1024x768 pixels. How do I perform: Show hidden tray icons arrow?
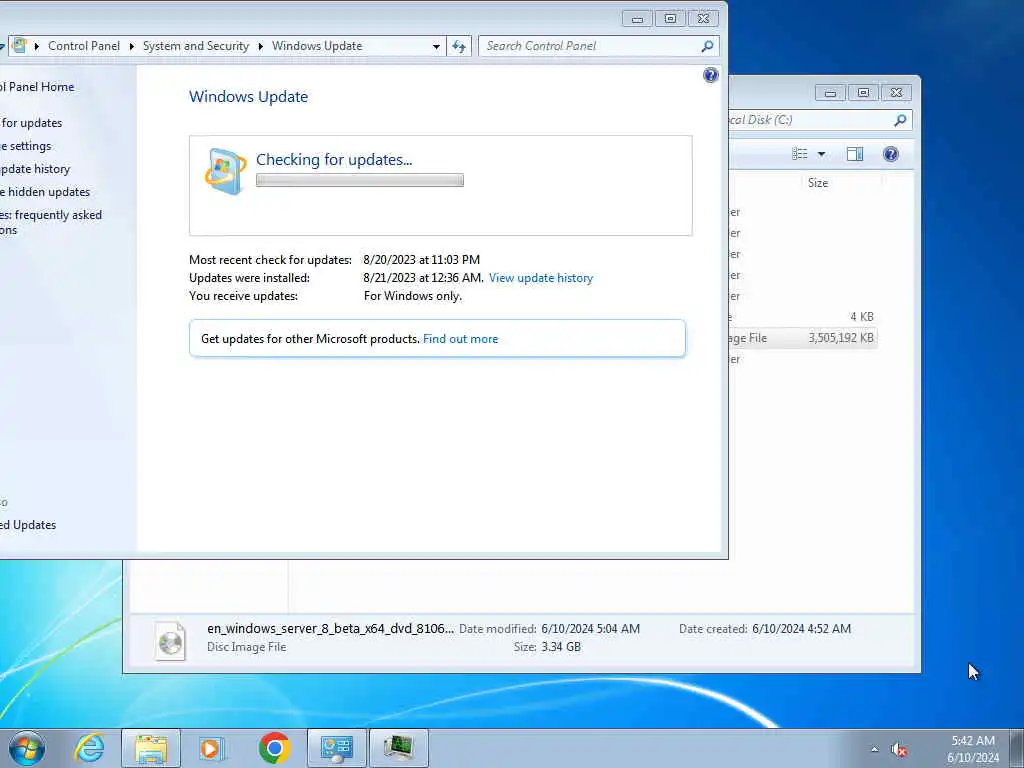[874, 749]
